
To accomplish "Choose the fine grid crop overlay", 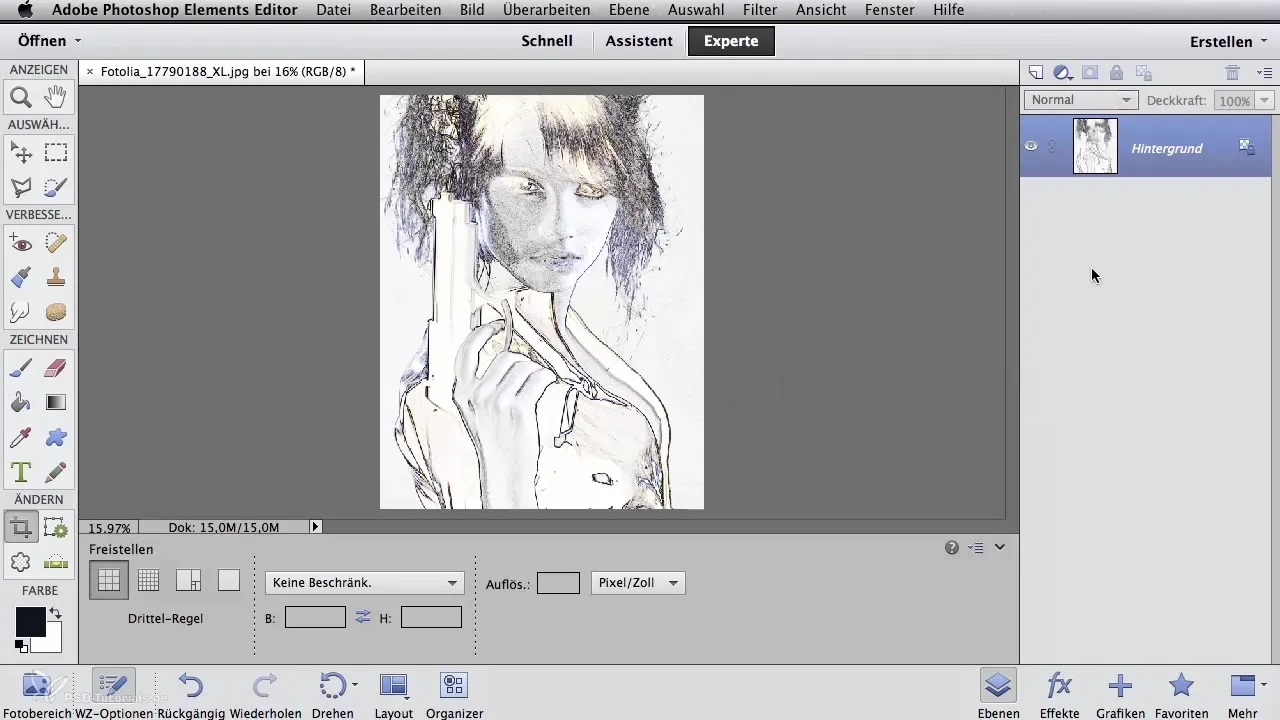I will click(x=148, y=580).
